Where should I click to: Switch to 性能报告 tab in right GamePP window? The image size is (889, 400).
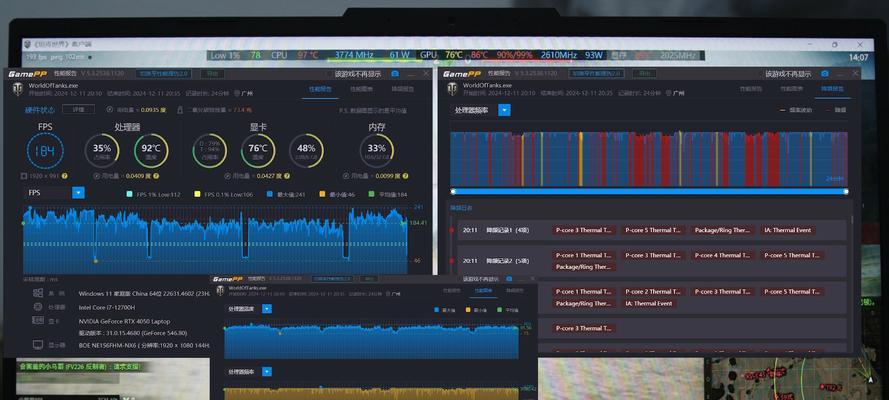[751, 89]
